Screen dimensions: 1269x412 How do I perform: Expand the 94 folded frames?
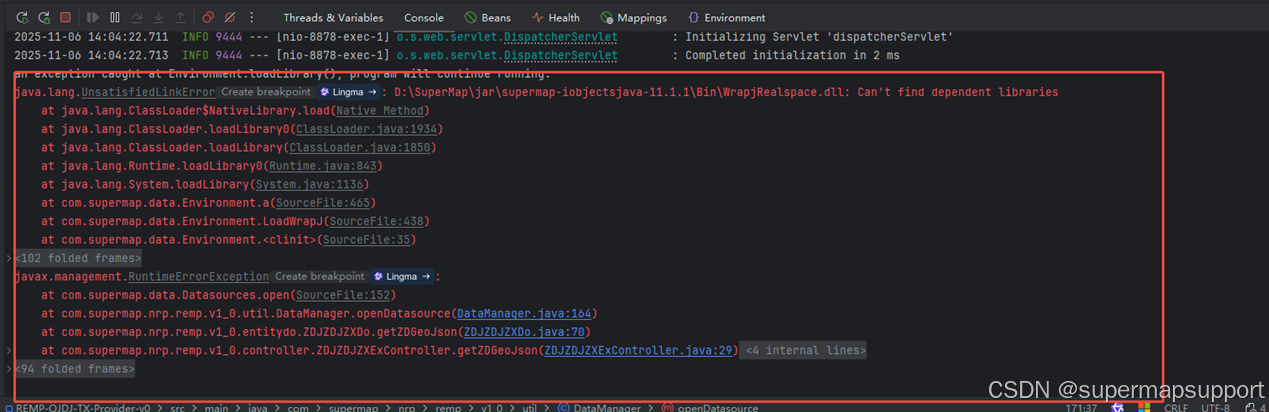click(x=74, y=369)
